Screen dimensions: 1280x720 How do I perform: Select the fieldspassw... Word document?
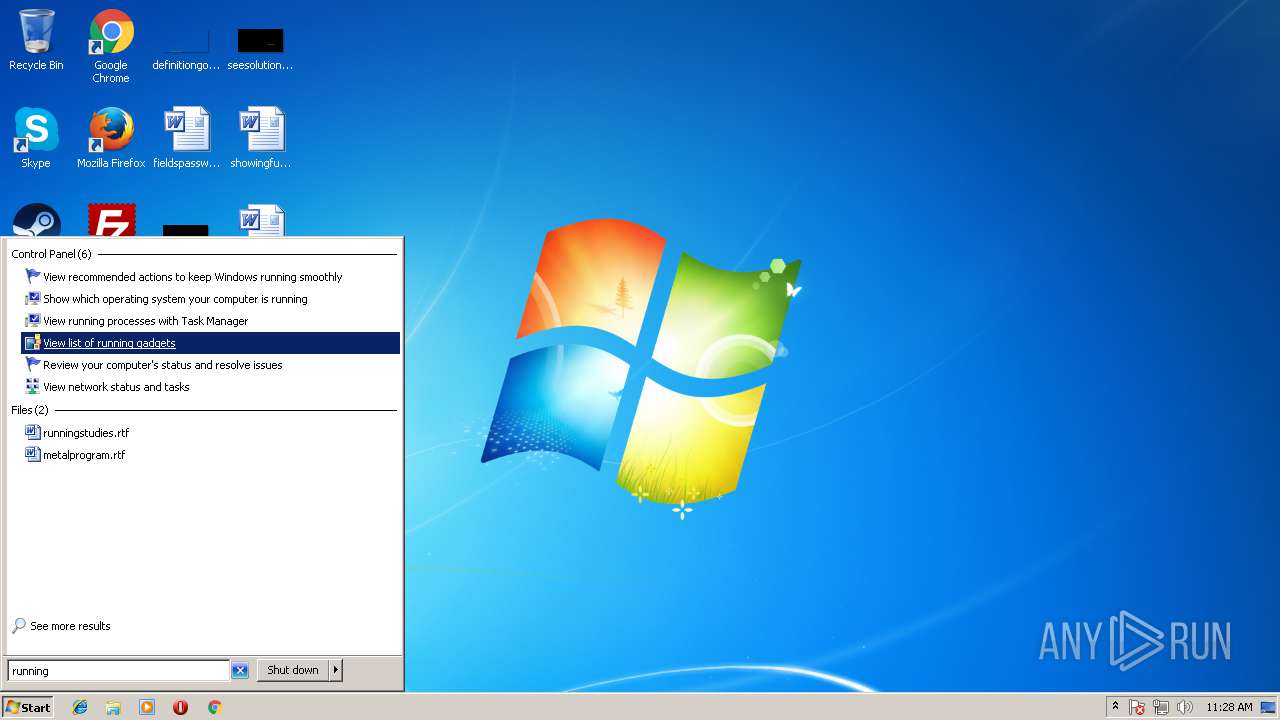[x=186, y=138]
